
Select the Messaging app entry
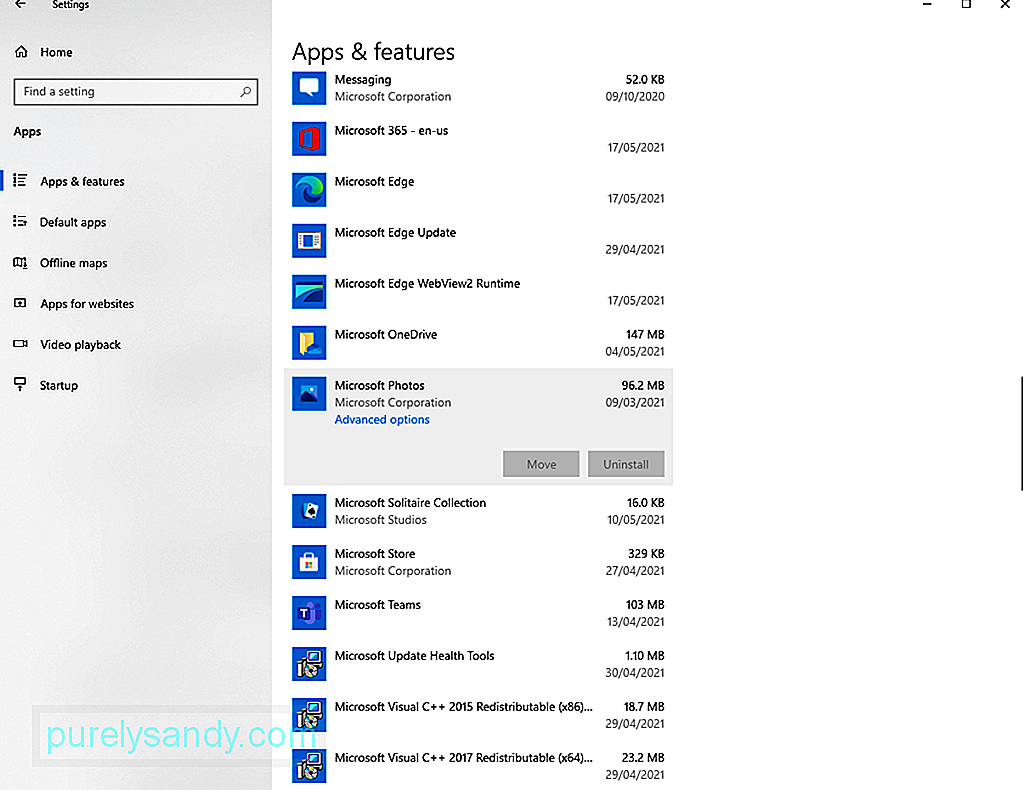478,88
